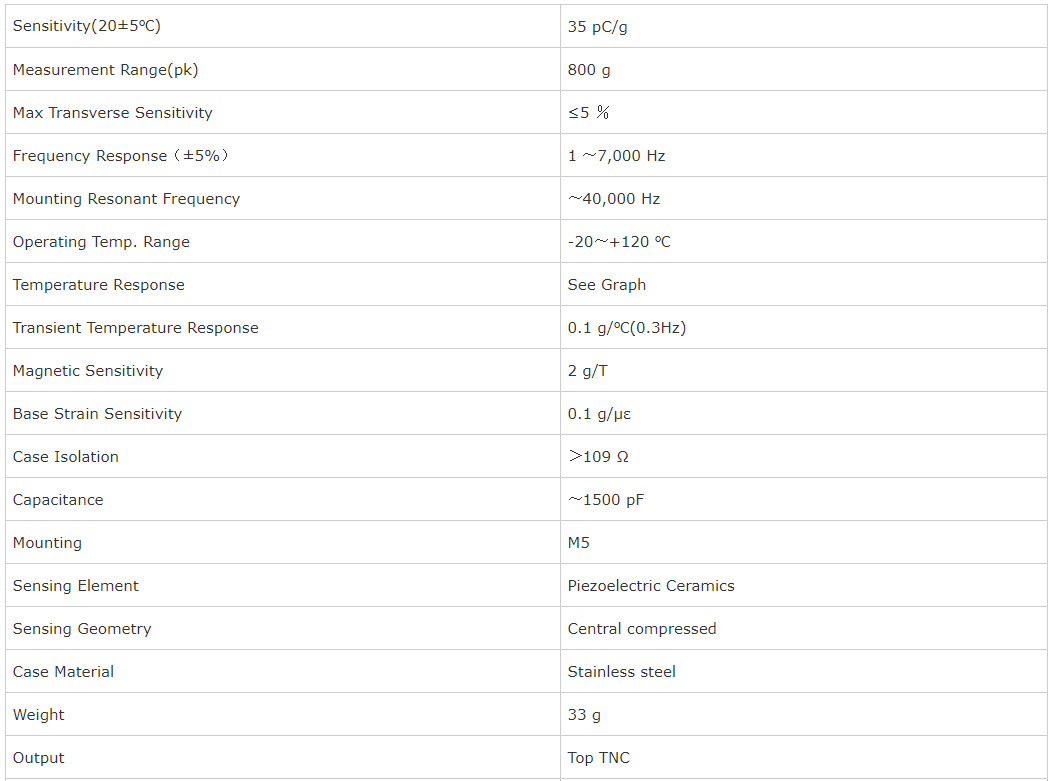The width and height of the screenshot is (1052, 781).
Task: Select the 1~7,000 Hz frequency value
Action: [616, 156]
